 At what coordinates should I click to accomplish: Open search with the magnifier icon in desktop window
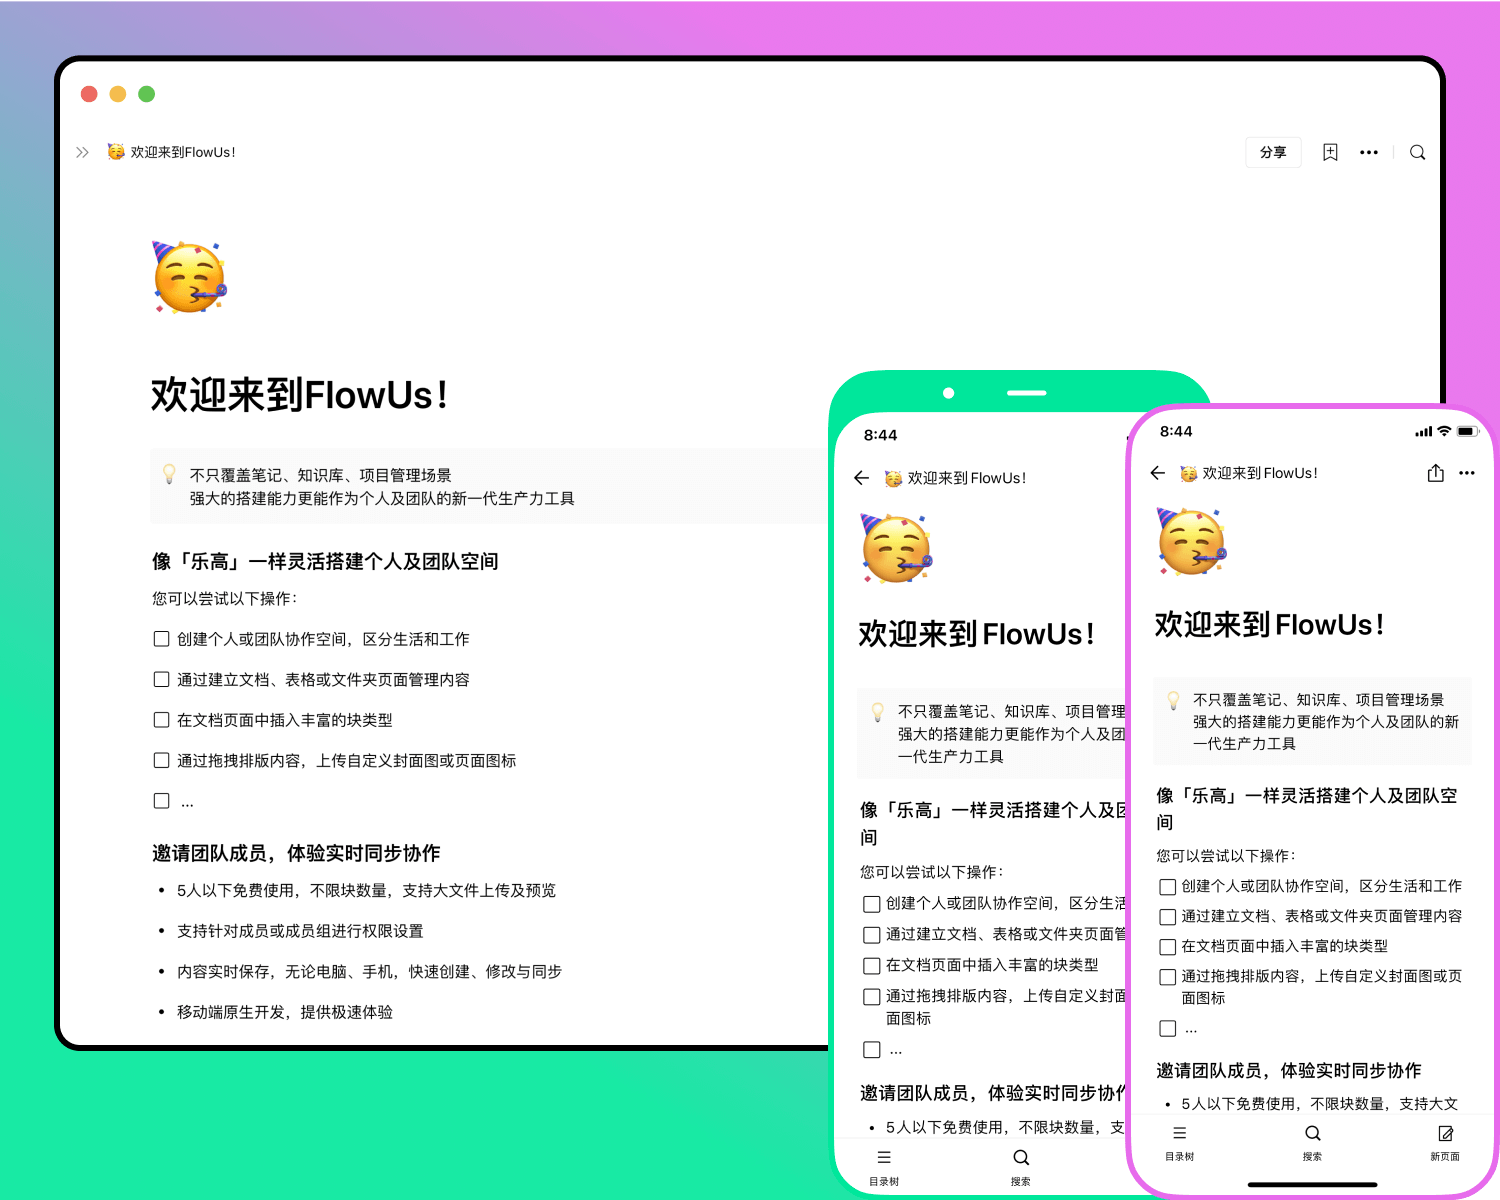[1417, 152]
